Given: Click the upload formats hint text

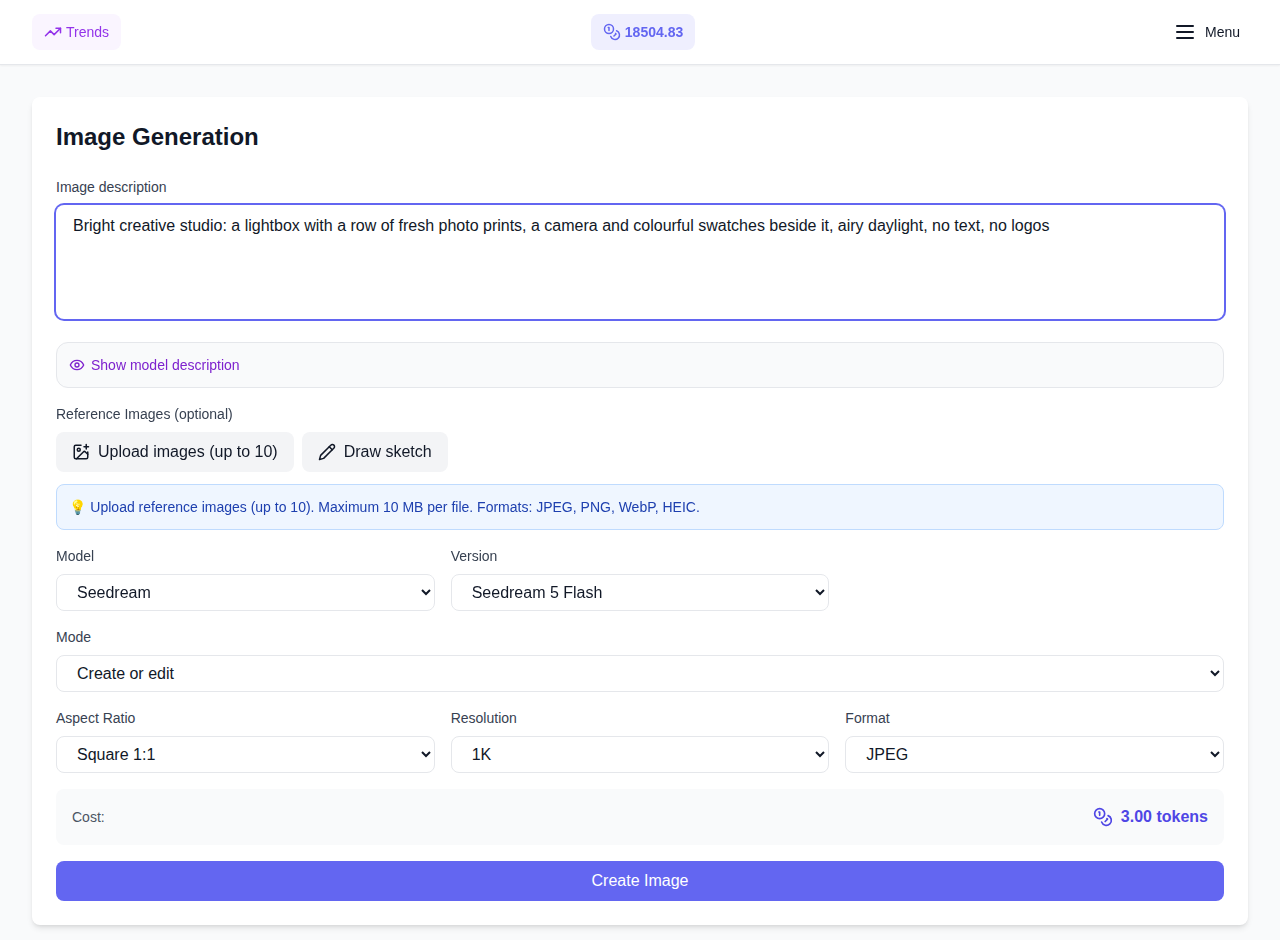Looking at the screenshot, I should coord(395,507).
